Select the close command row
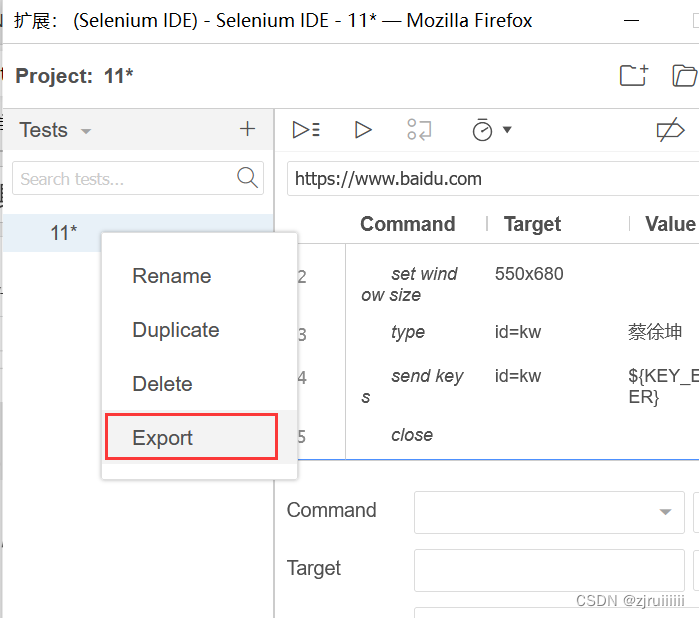Viewport: 699px width, 618px height. (412, 435)
